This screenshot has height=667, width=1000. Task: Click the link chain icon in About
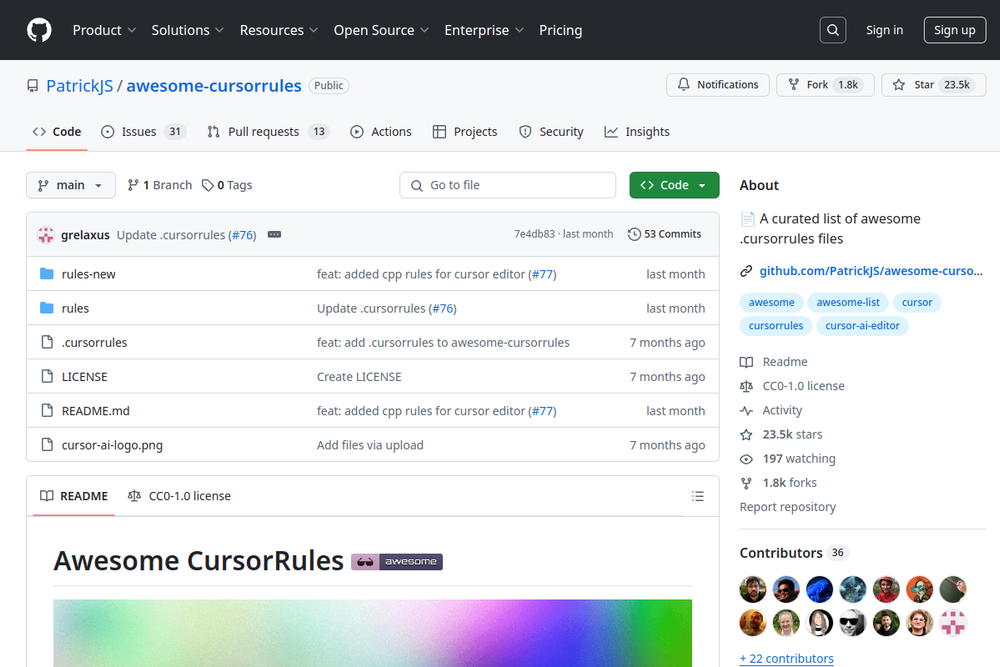pyautogui.click(x=746, y=271)
